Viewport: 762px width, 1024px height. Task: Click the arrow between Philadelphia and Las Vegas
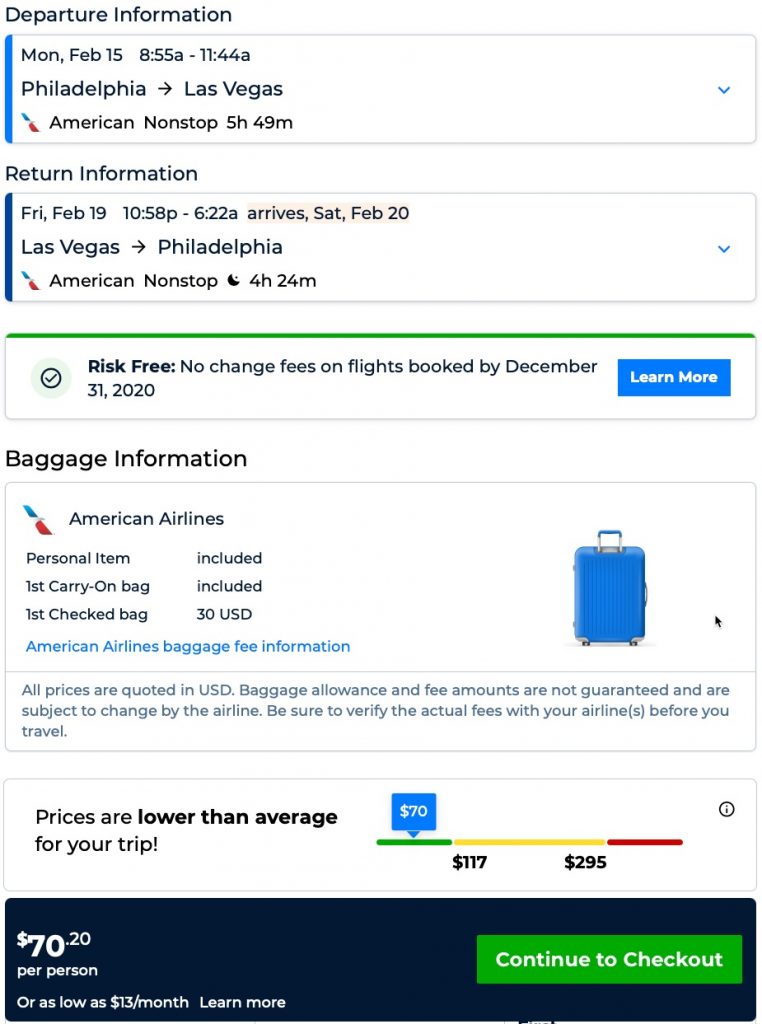[165, 89]
